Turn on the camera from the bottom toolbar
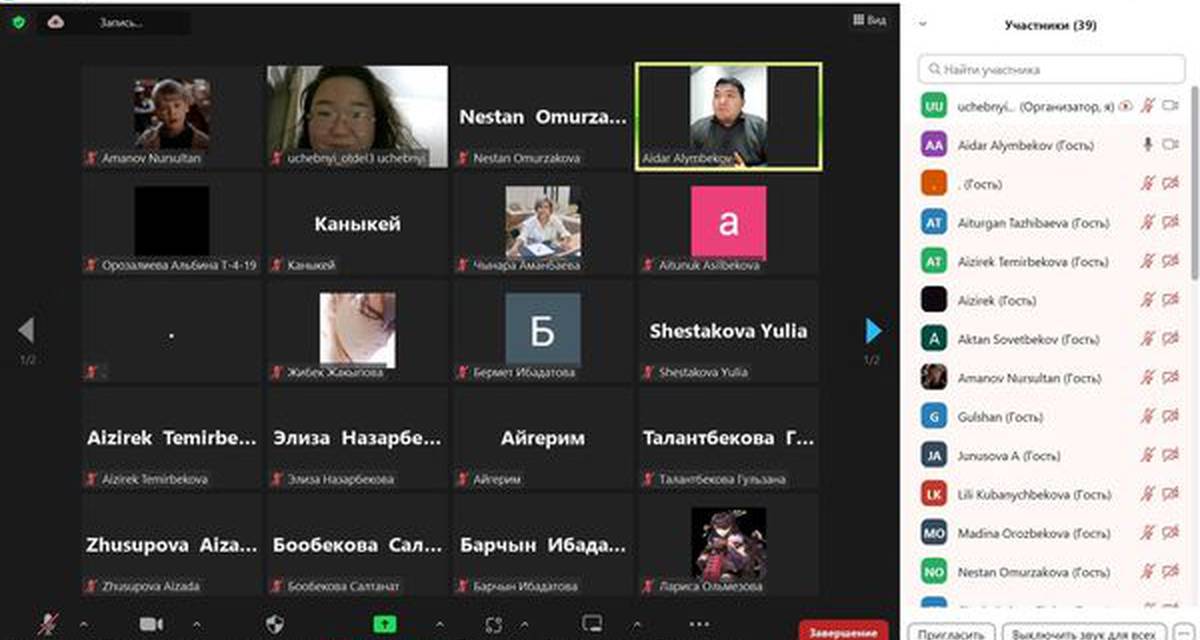The width and height of the screenshot is (1200, 640). point(151,625)
